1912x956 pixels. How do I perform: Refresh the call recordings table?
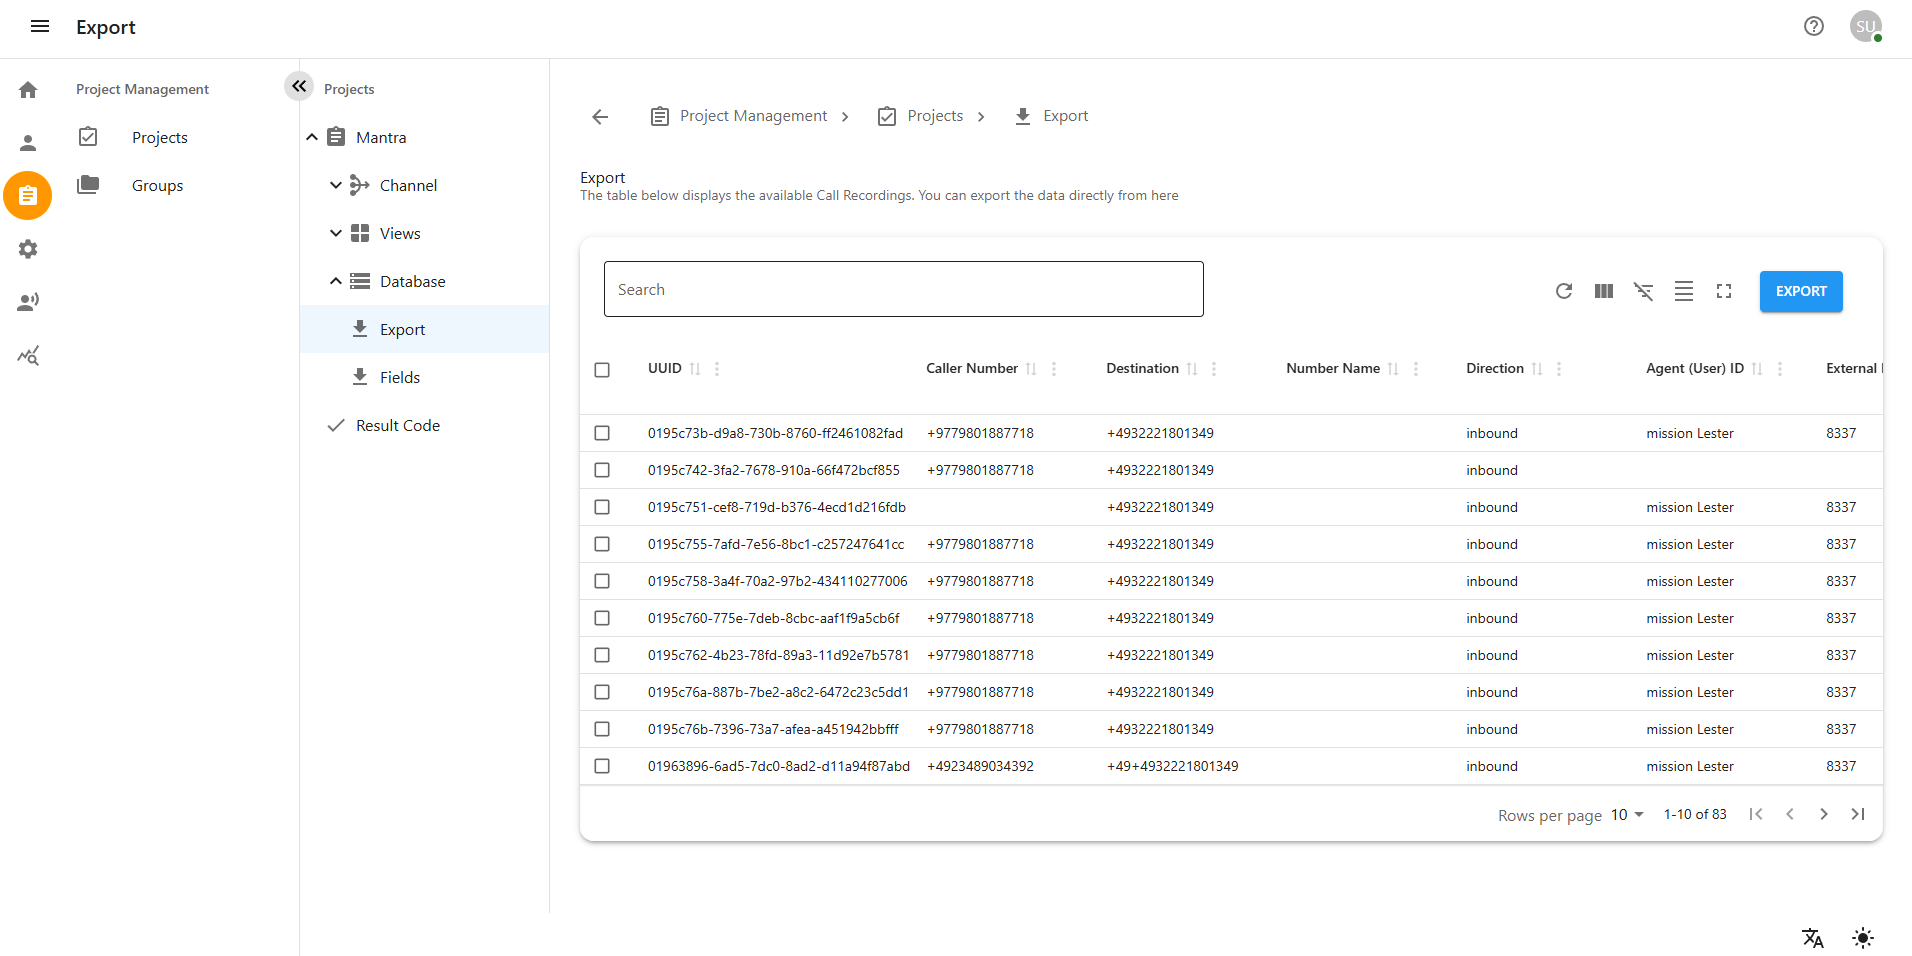[1563, 291]
